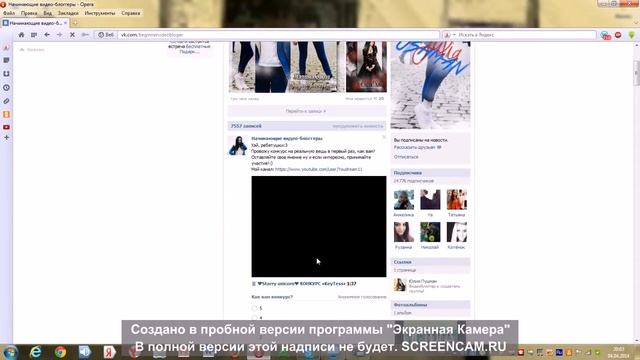Screen dimensions: 640x360
Task: Open the Ссылки section header
Action: click(x=430, y=262)
